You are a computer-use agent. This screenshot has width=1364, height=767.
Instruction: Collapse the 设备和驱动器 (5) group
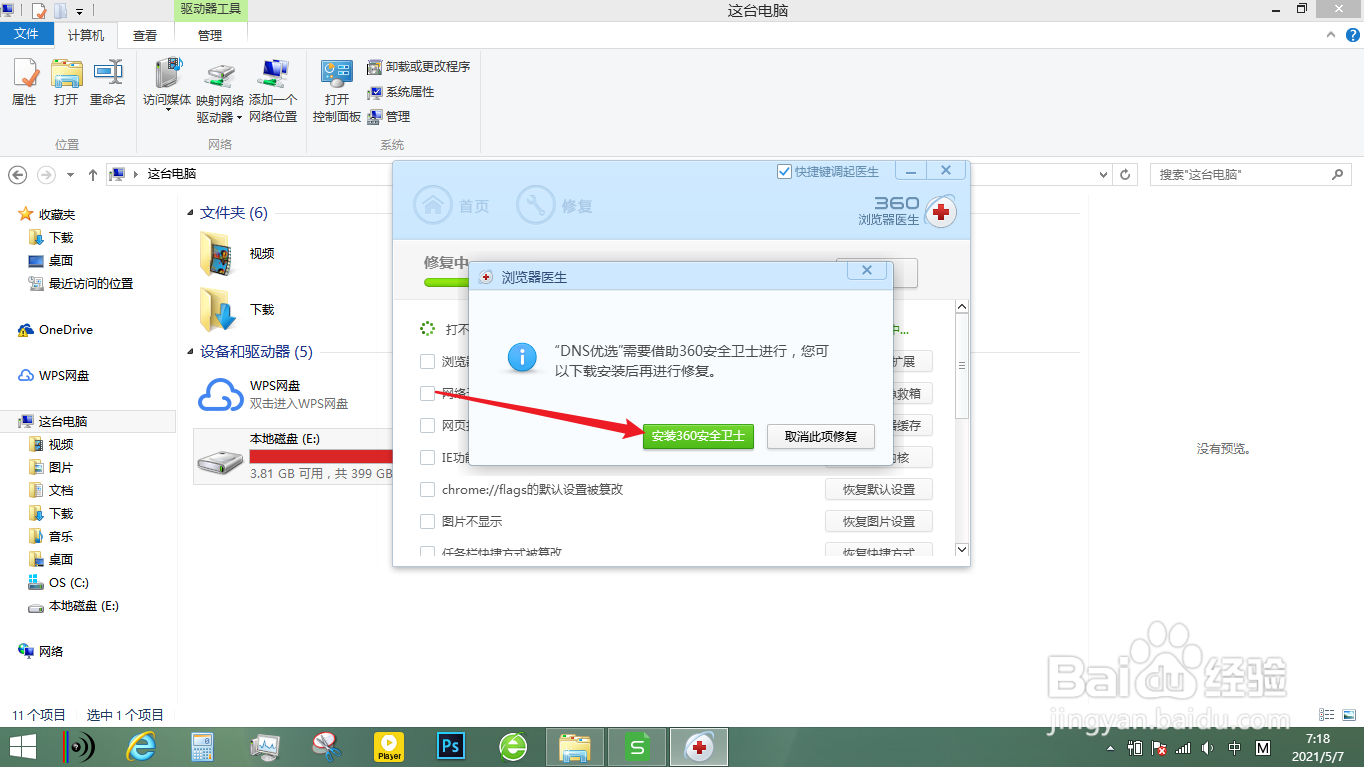pyautogui.click(x=191, y=352)
